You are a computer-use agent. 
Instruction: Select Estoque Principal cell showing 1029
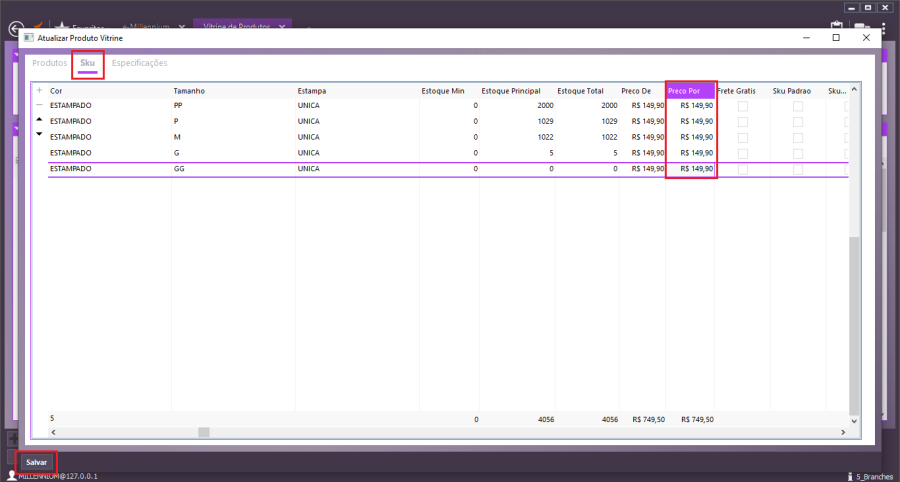pos(518,121)
